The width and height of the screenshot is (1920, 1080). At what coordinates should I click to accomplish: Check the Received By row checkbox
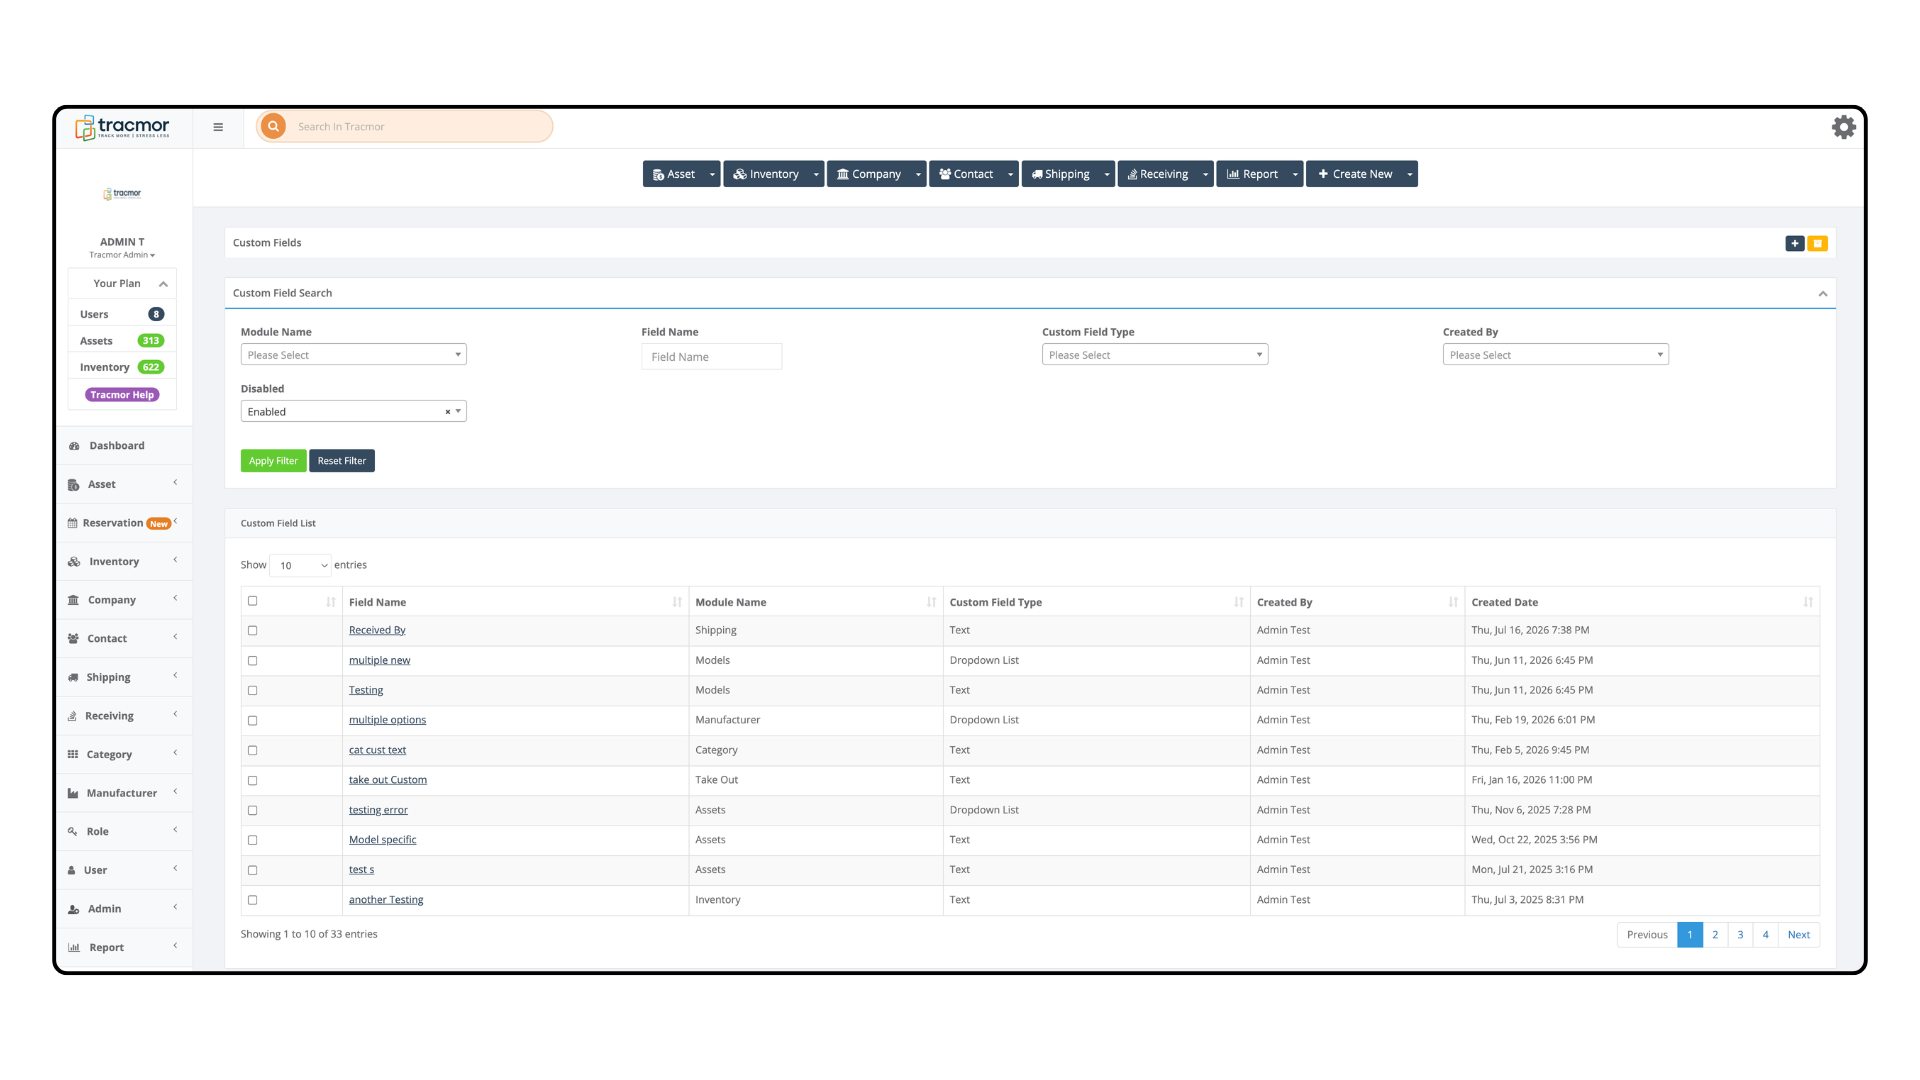[253, 631]
